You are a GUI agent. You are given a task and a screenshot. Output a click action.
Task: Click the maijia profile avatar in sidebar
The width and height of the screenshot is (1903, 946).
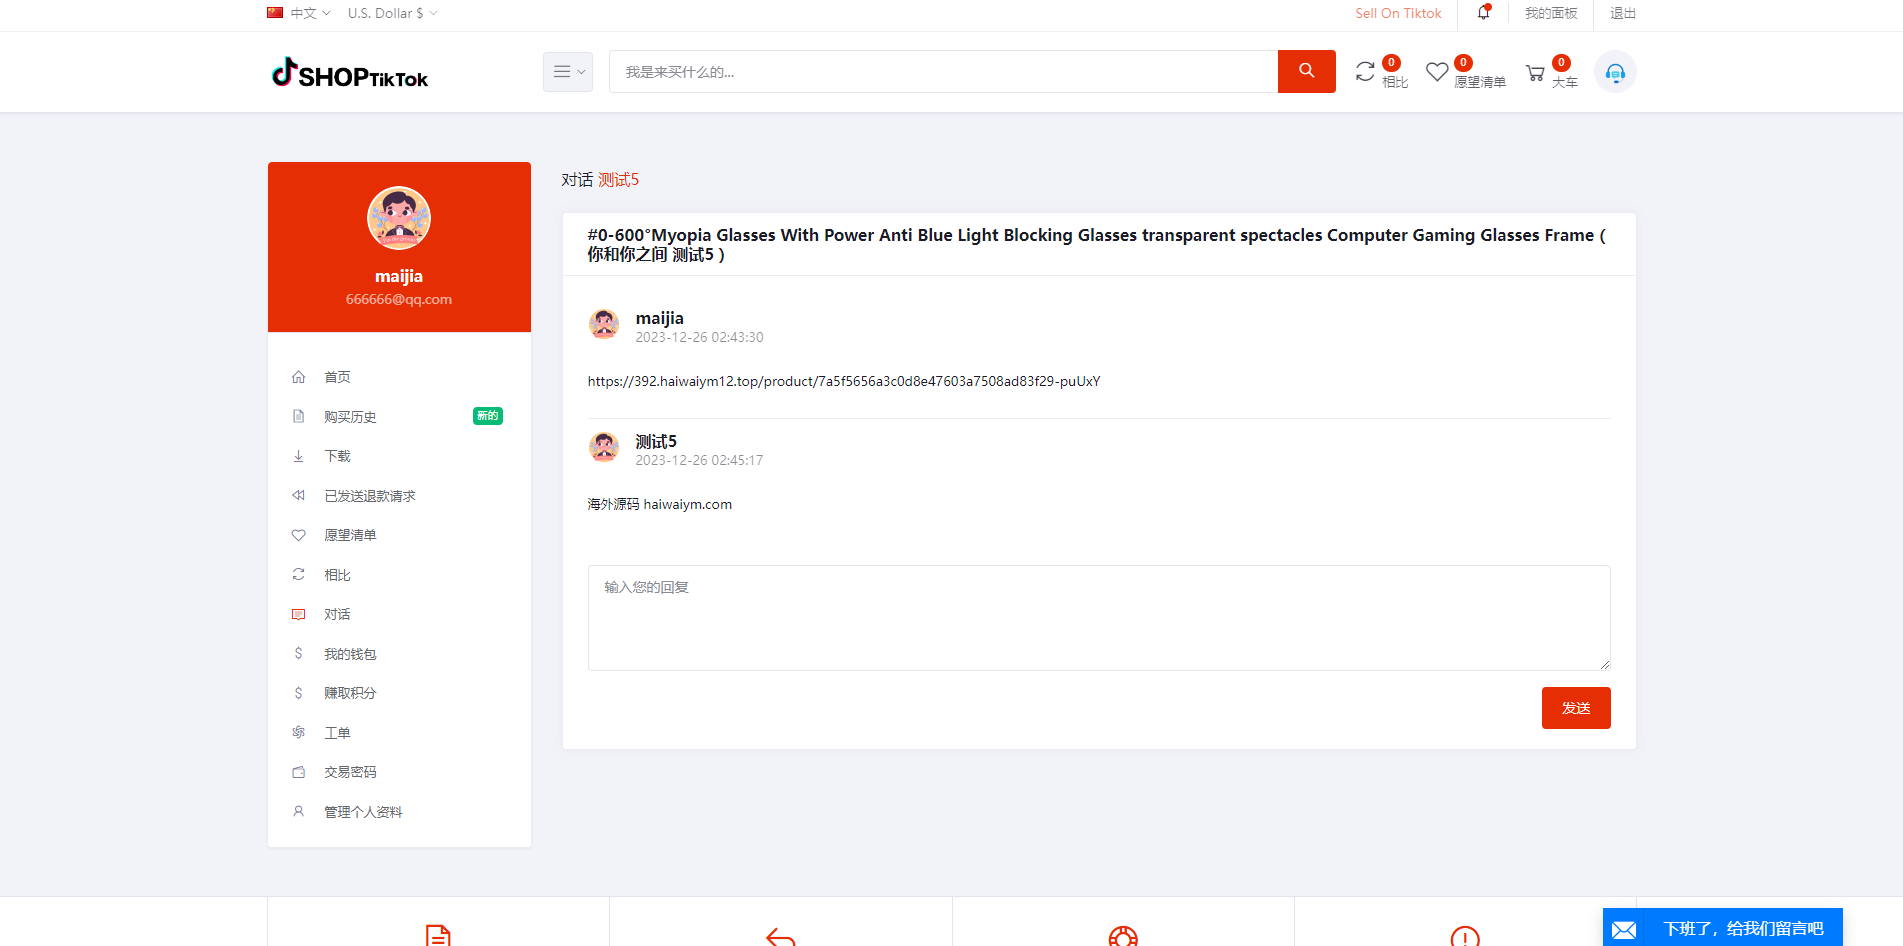coord(399,218)
